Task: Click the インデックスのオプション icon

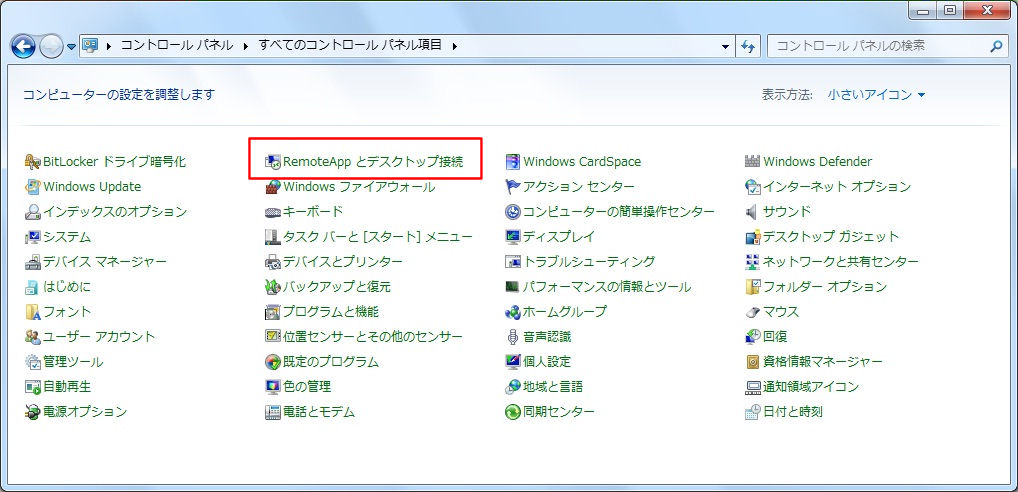Action: point(32,212)
